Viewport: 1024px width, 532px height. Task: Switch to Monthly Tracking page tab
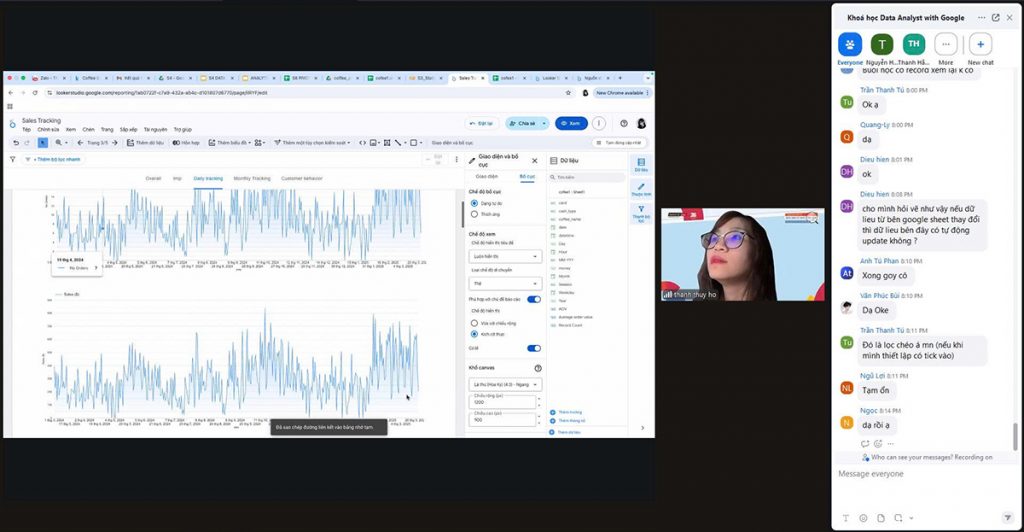pos(252,178)
